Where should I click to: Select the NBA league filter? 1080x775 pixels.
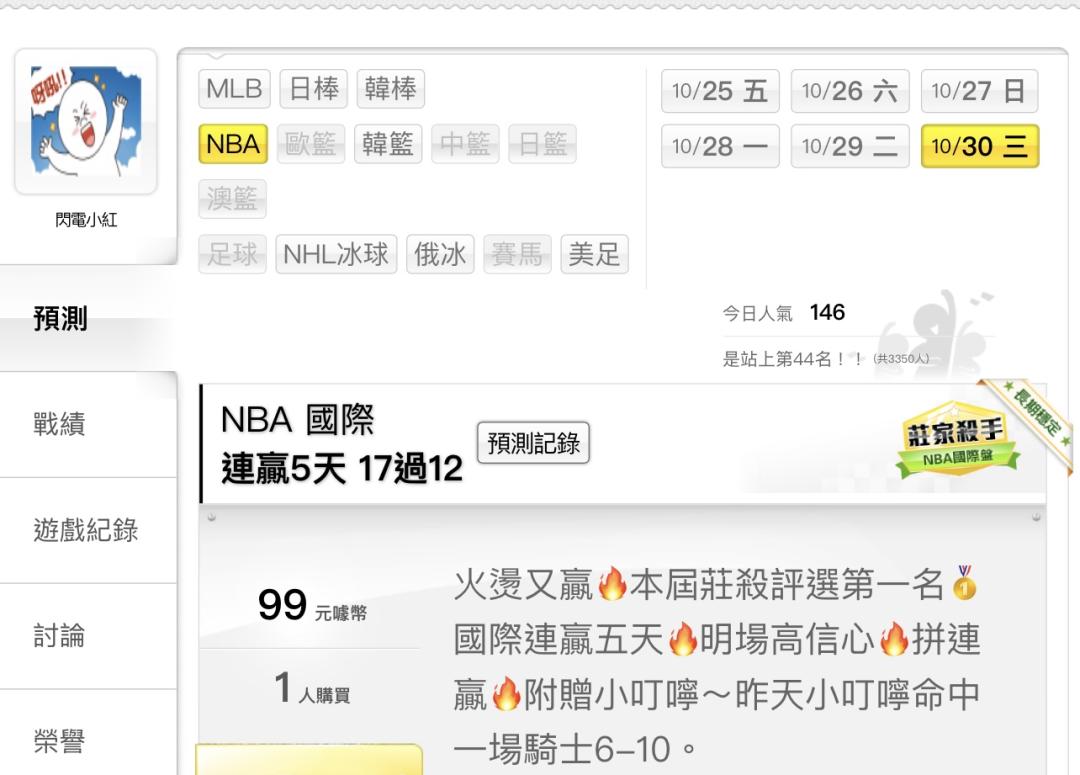233,144
